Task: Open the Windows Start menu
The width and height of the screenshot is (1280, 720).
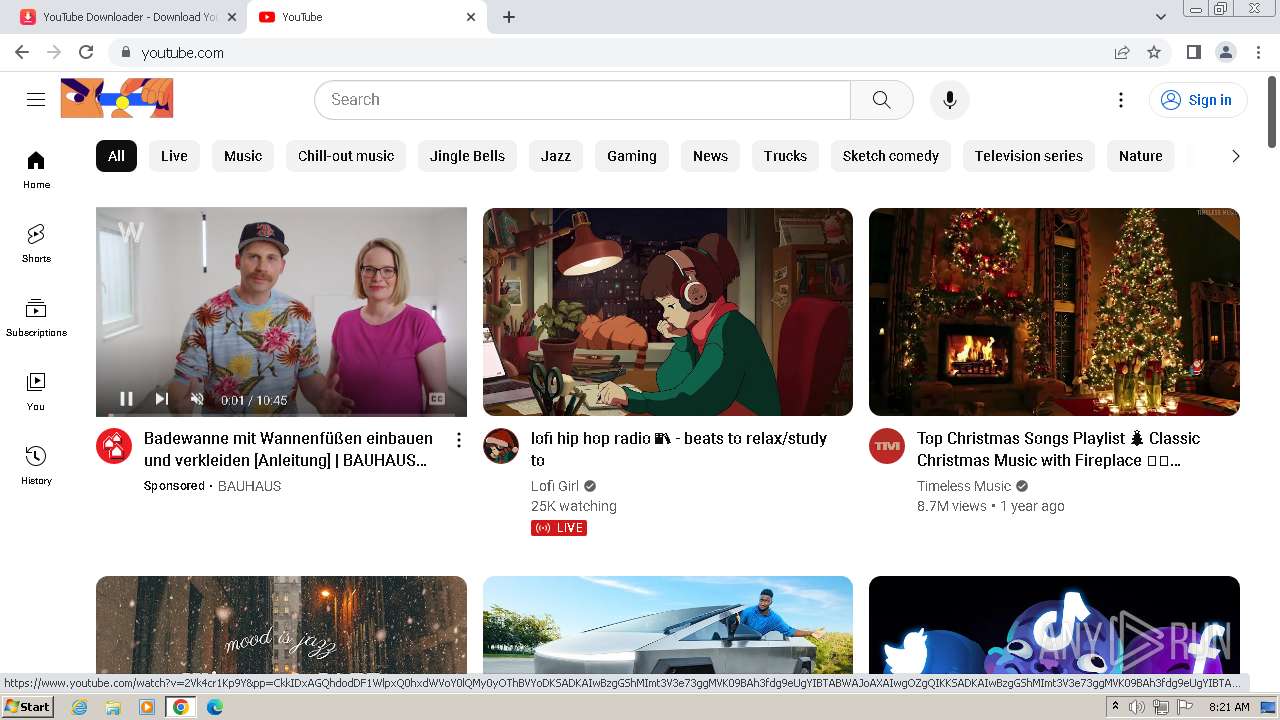Action: [27, 707]
